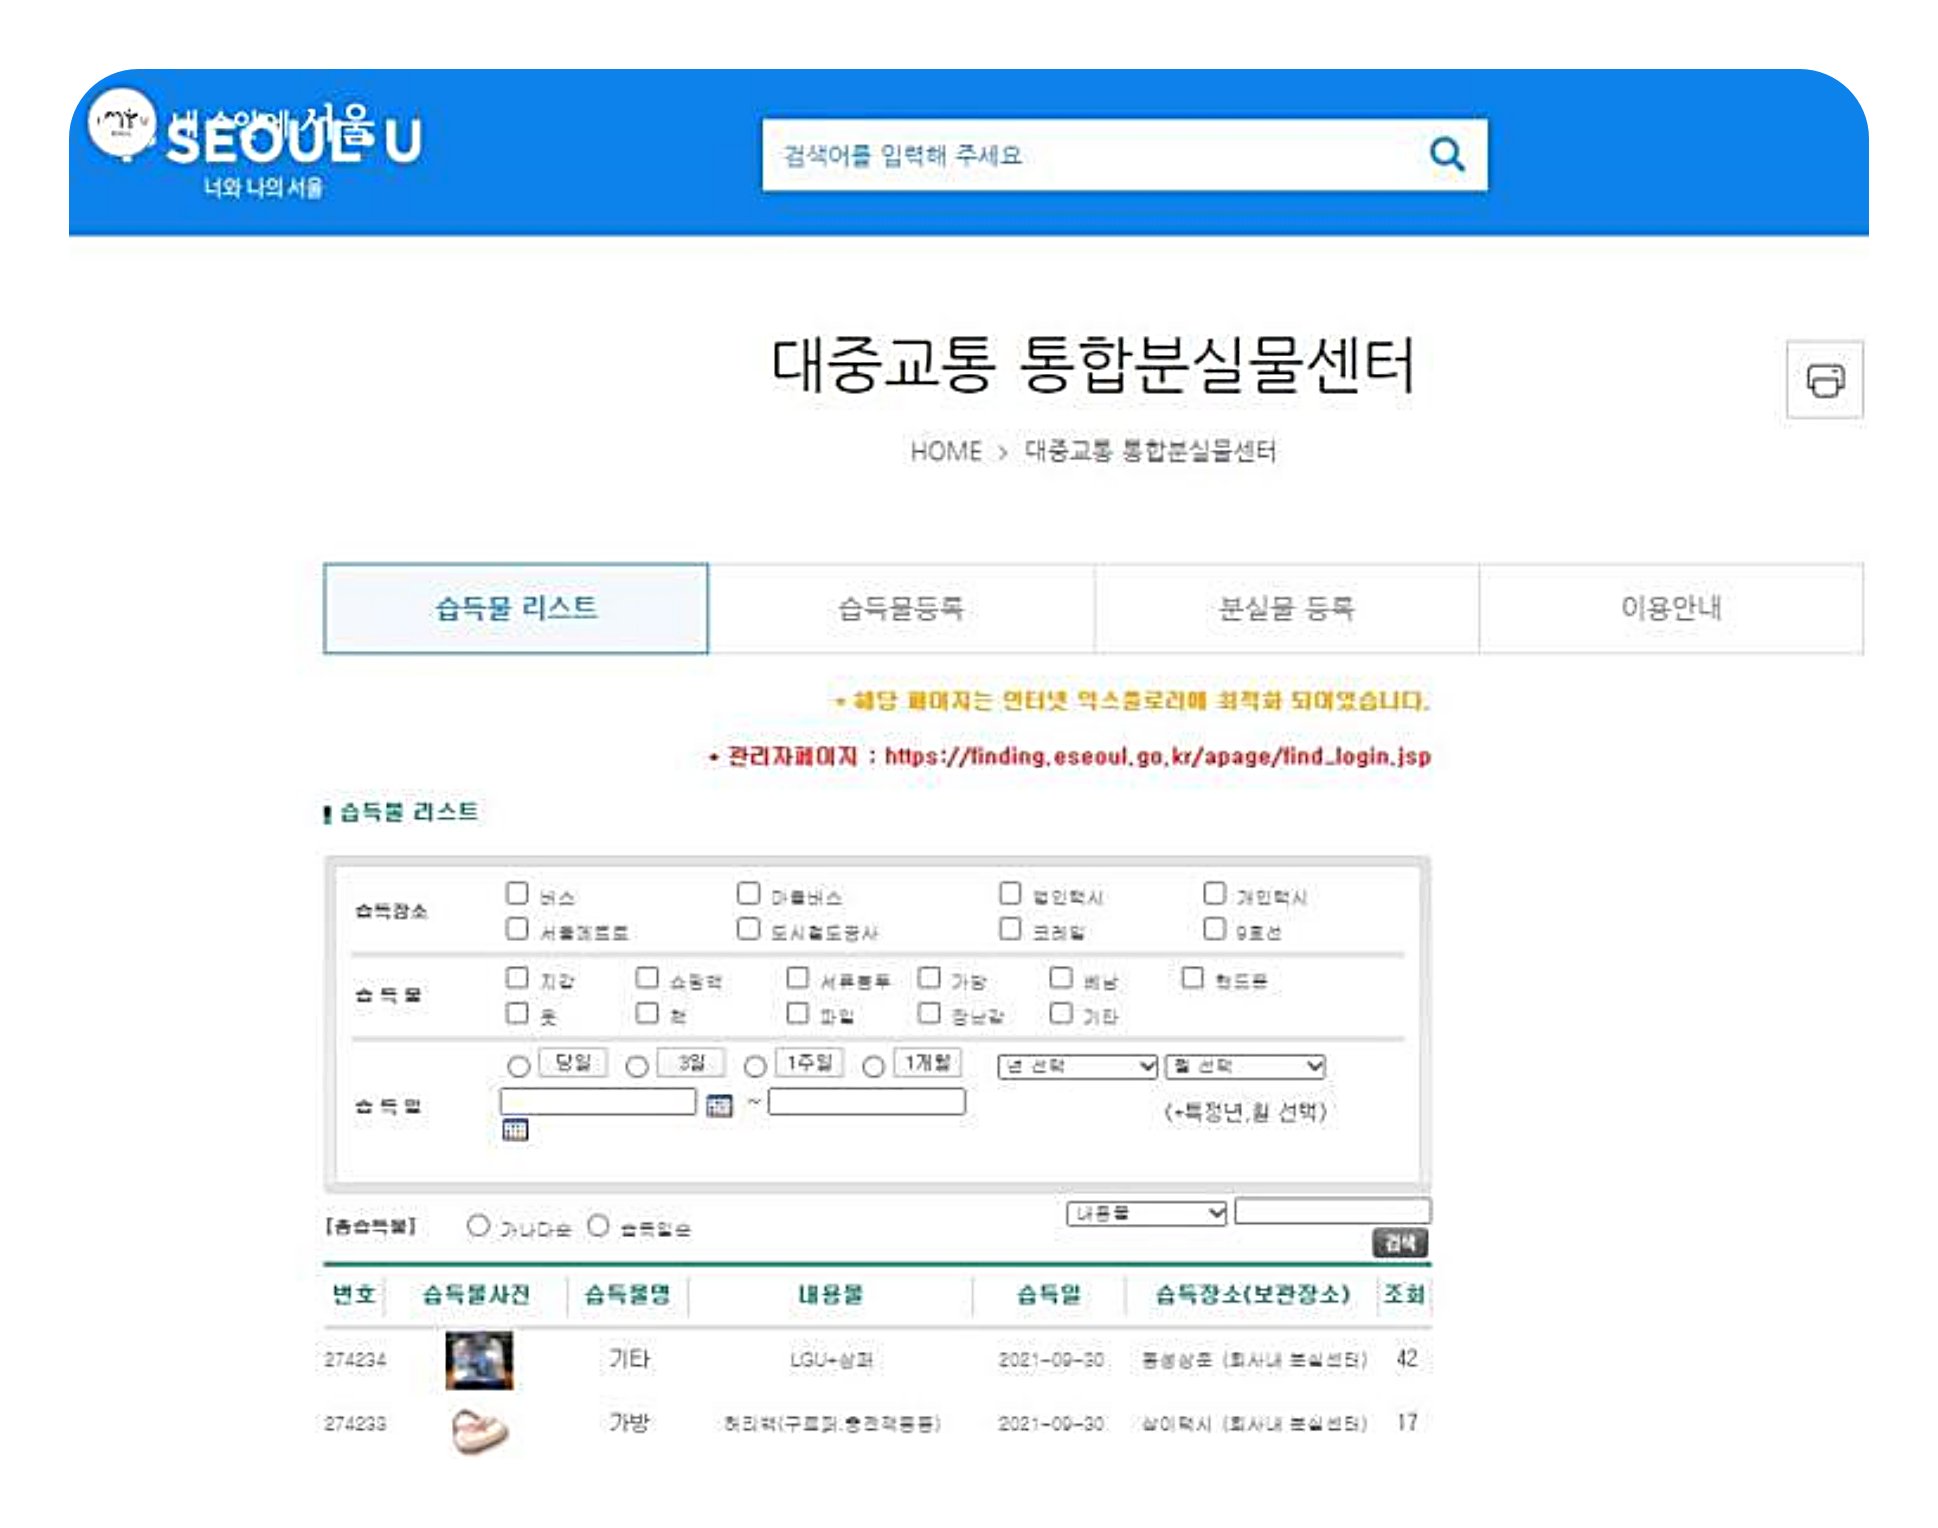Check the 버스 location checkbox
The width and height of the screenshot is (1938, 1528).
517,893
